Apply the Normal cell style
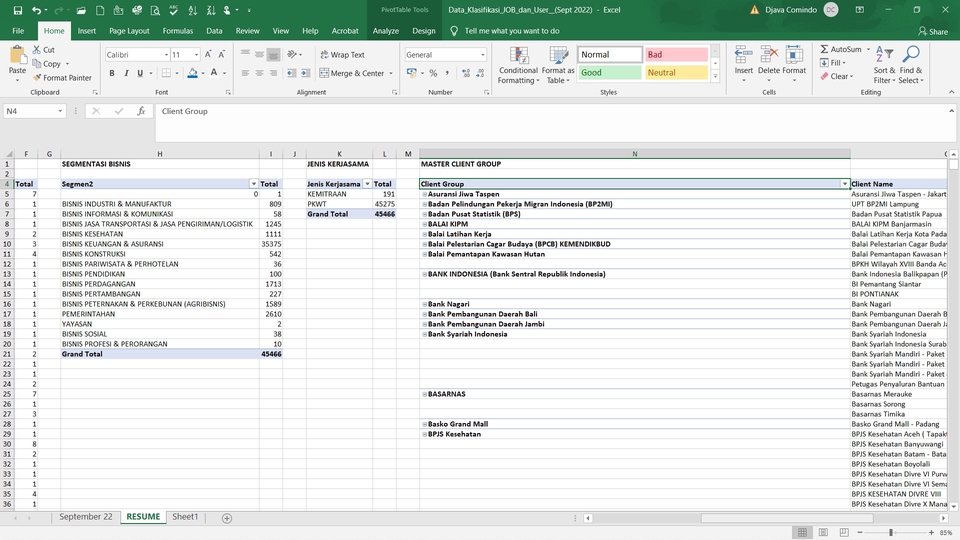The height and width of the screenshot is (540, 960). (x=609, y=54)
